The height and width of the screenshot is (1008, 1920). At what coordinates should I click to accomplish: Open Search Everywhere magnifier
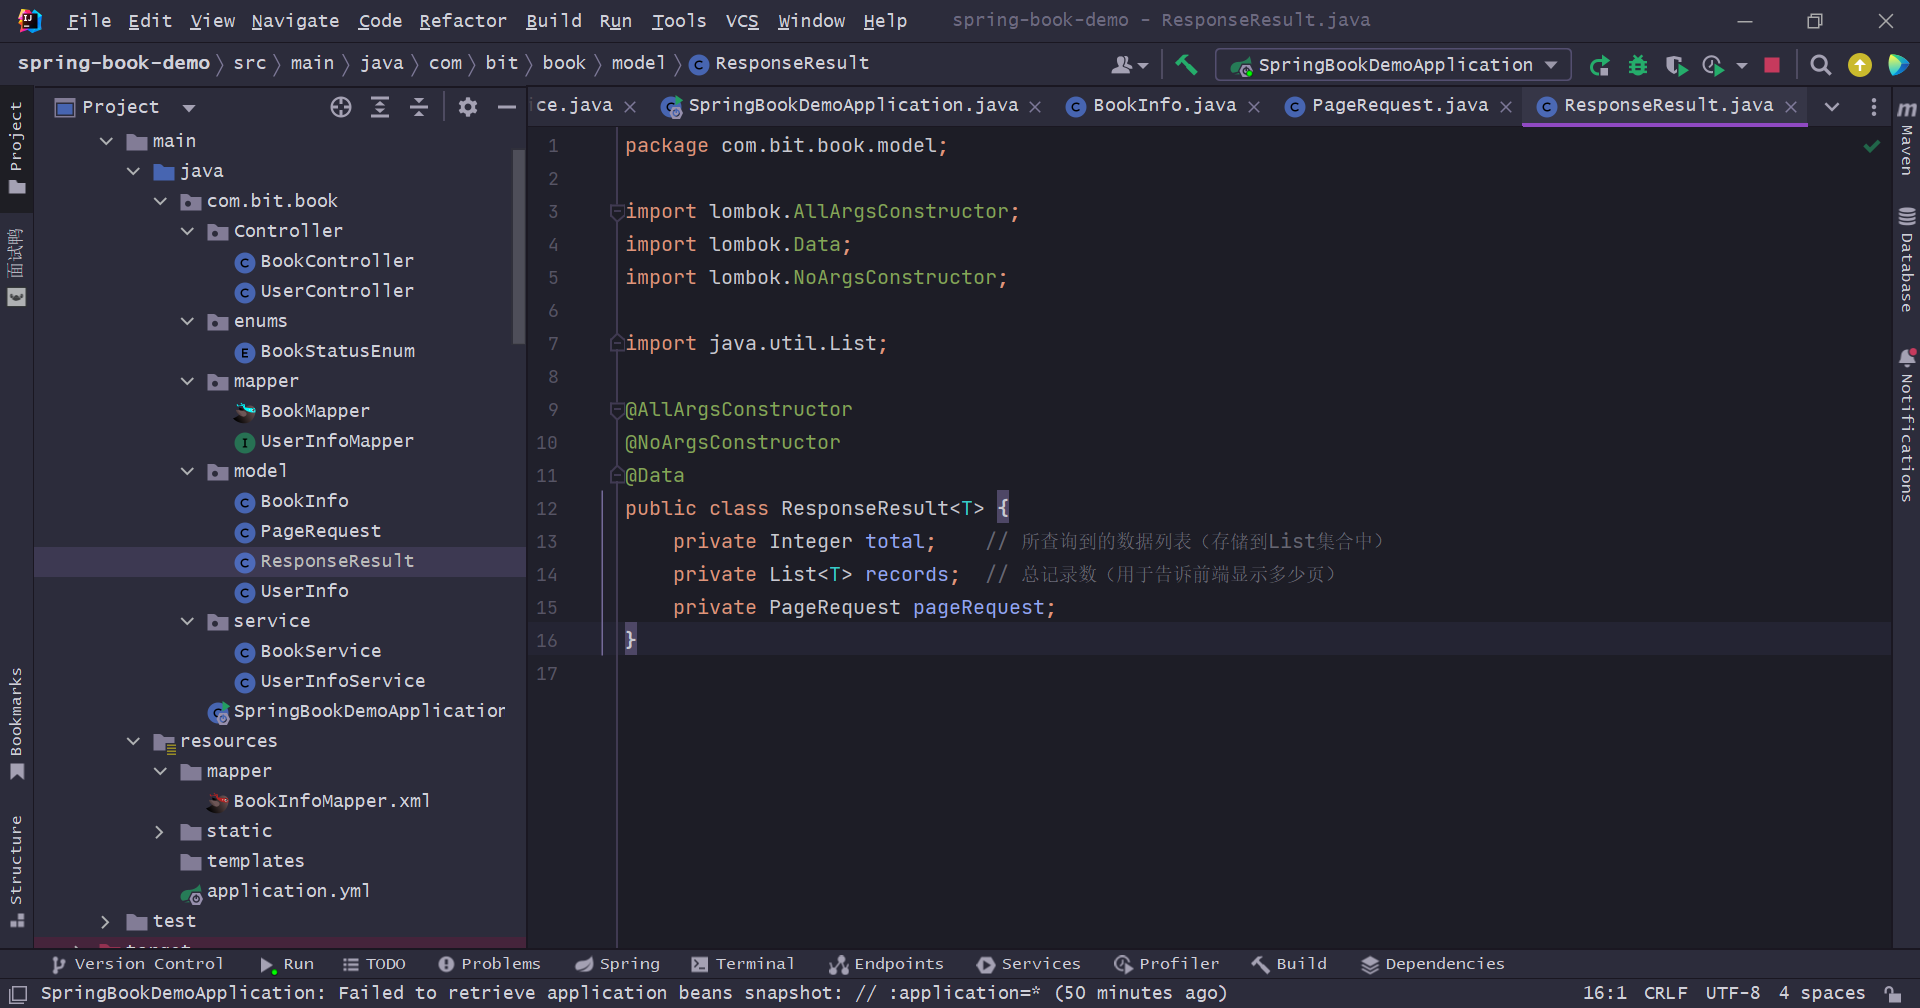pos(1821,65)
